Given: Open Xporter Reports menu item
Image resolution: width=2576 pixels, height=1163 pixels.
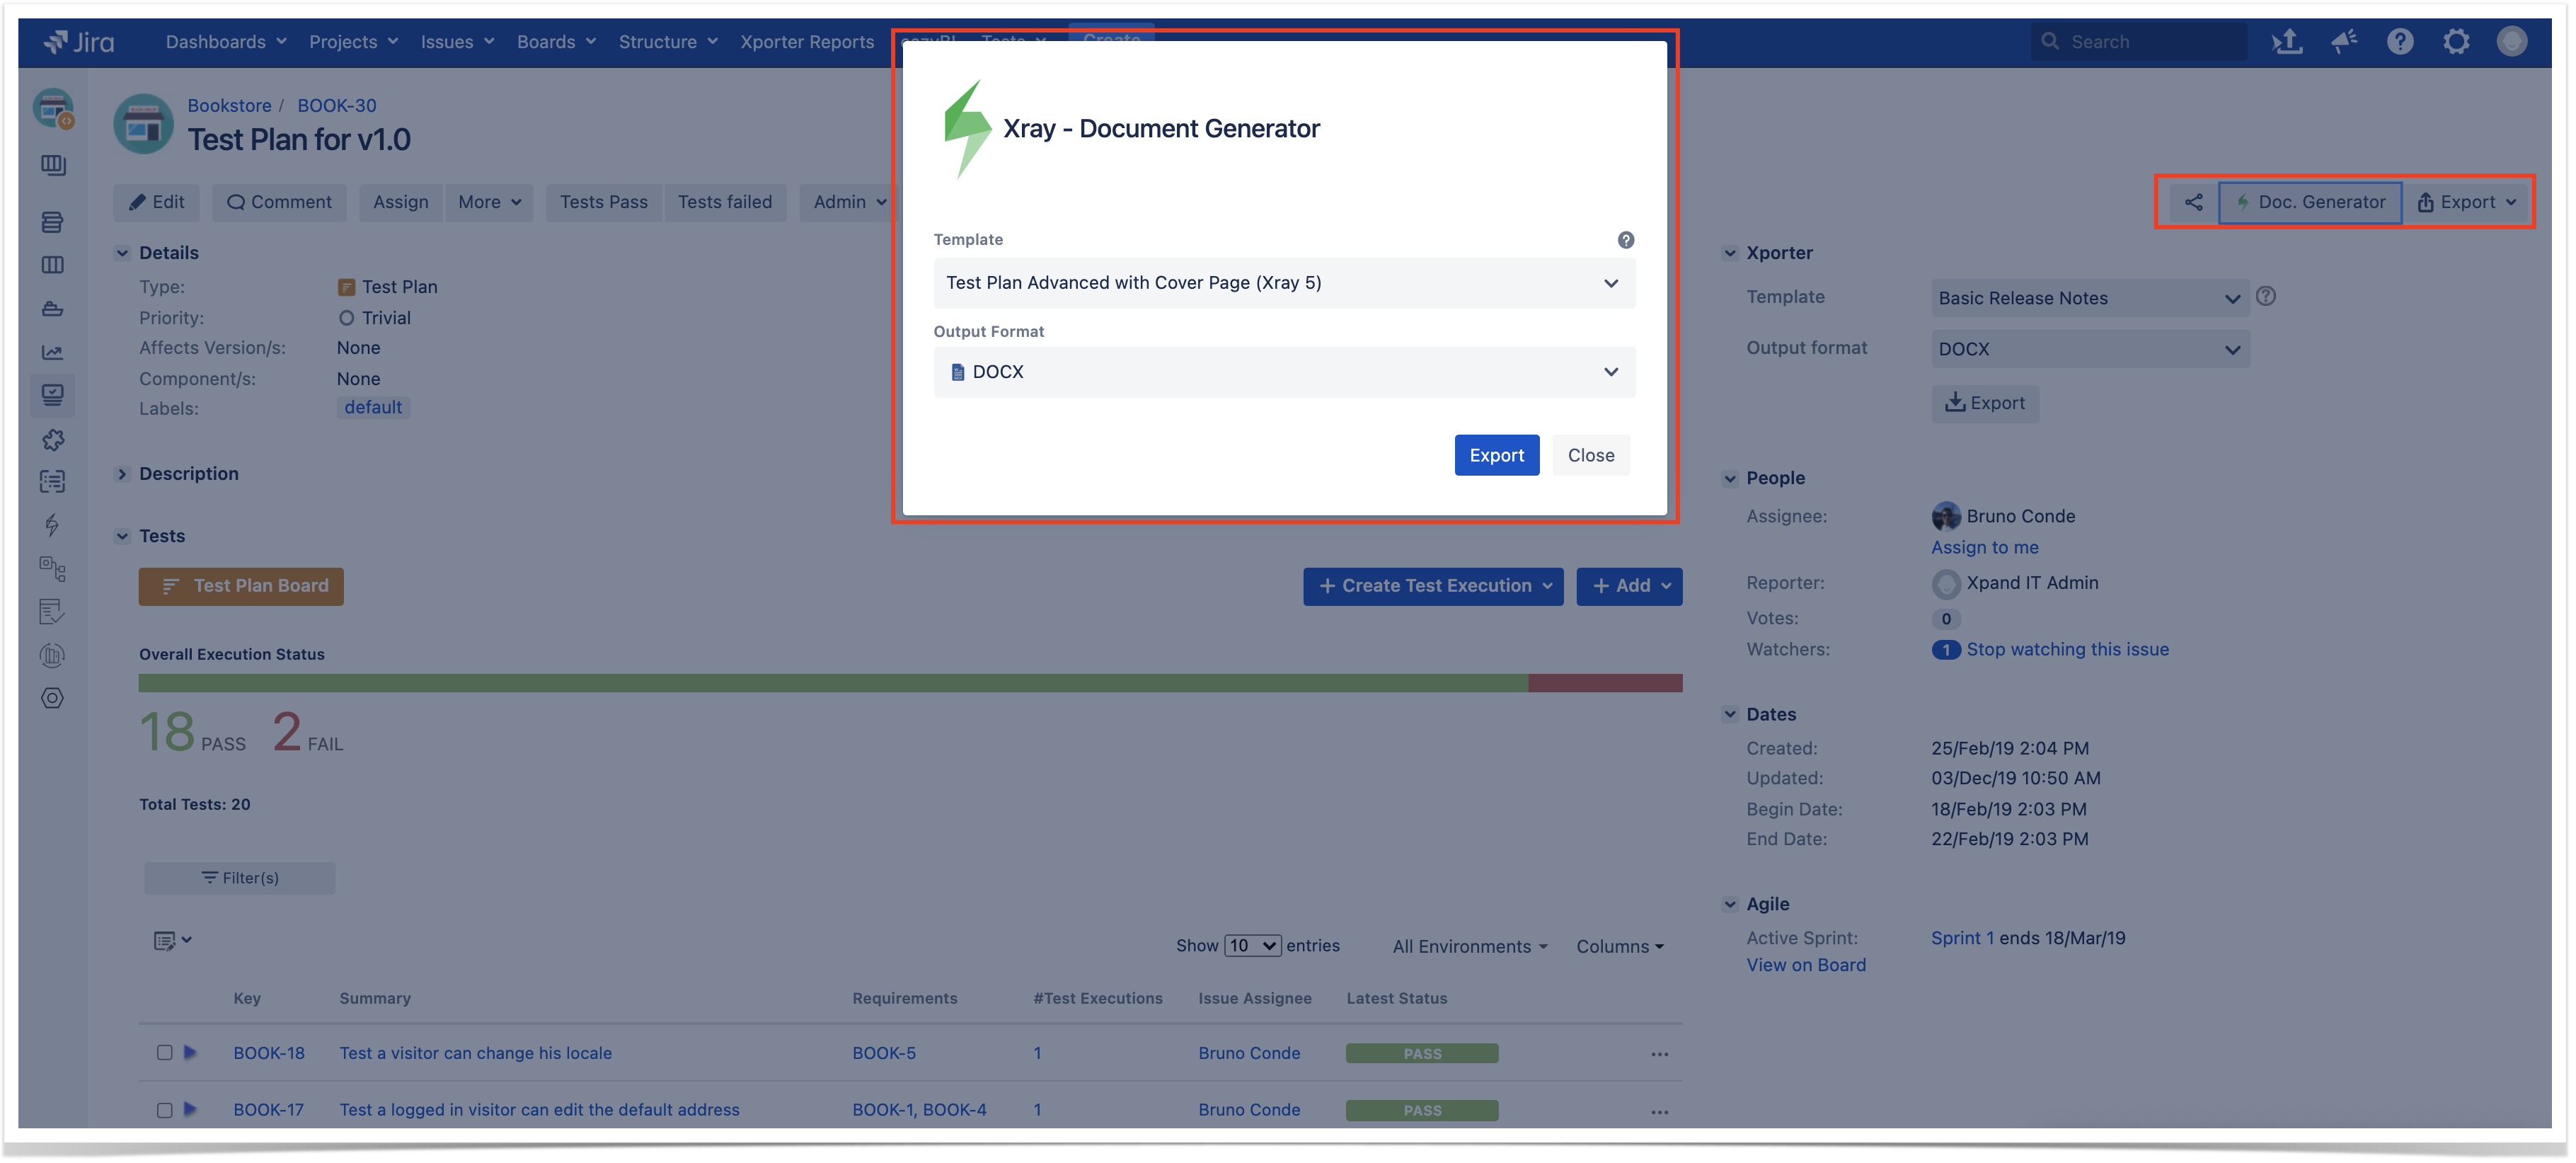Looking at the screenshot, I should click(x=807, y=41).
